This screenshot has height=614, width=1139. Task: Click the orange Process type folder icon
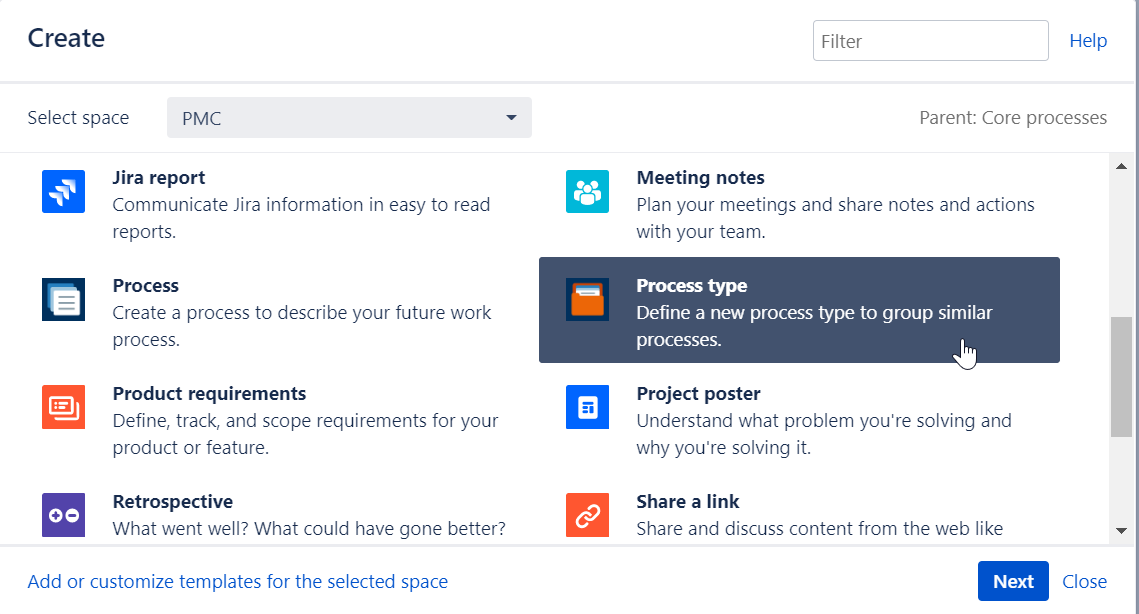tap(587, 299)
